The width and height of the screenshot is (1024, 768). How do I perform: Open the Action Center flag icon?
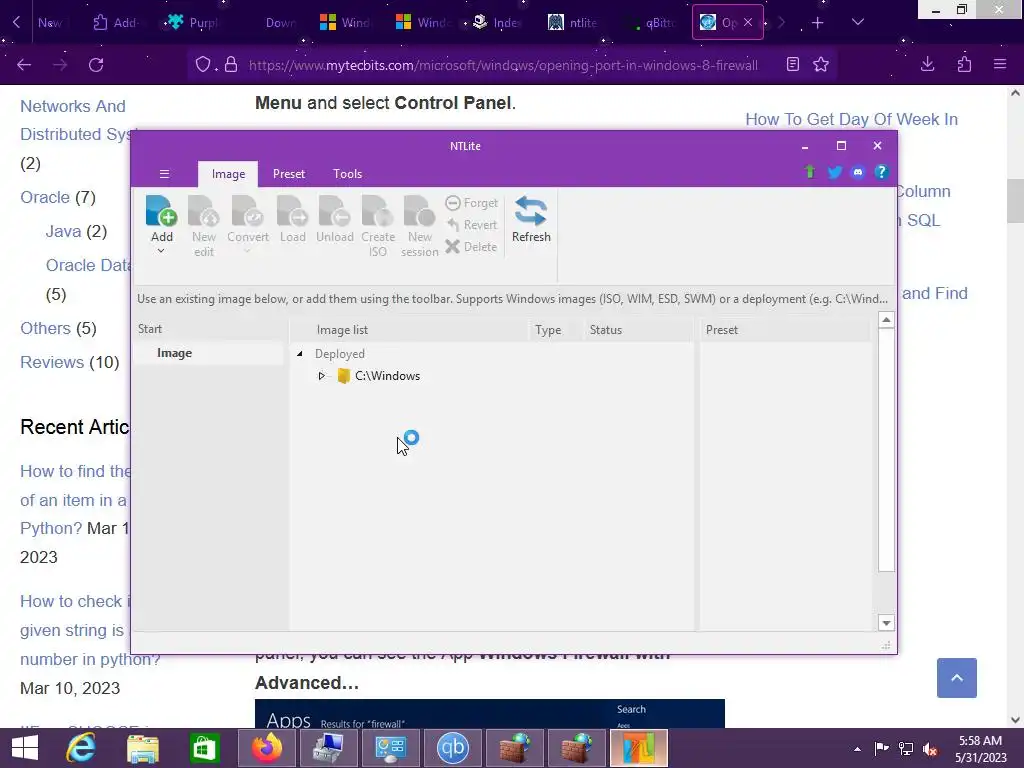click(882, 749)
